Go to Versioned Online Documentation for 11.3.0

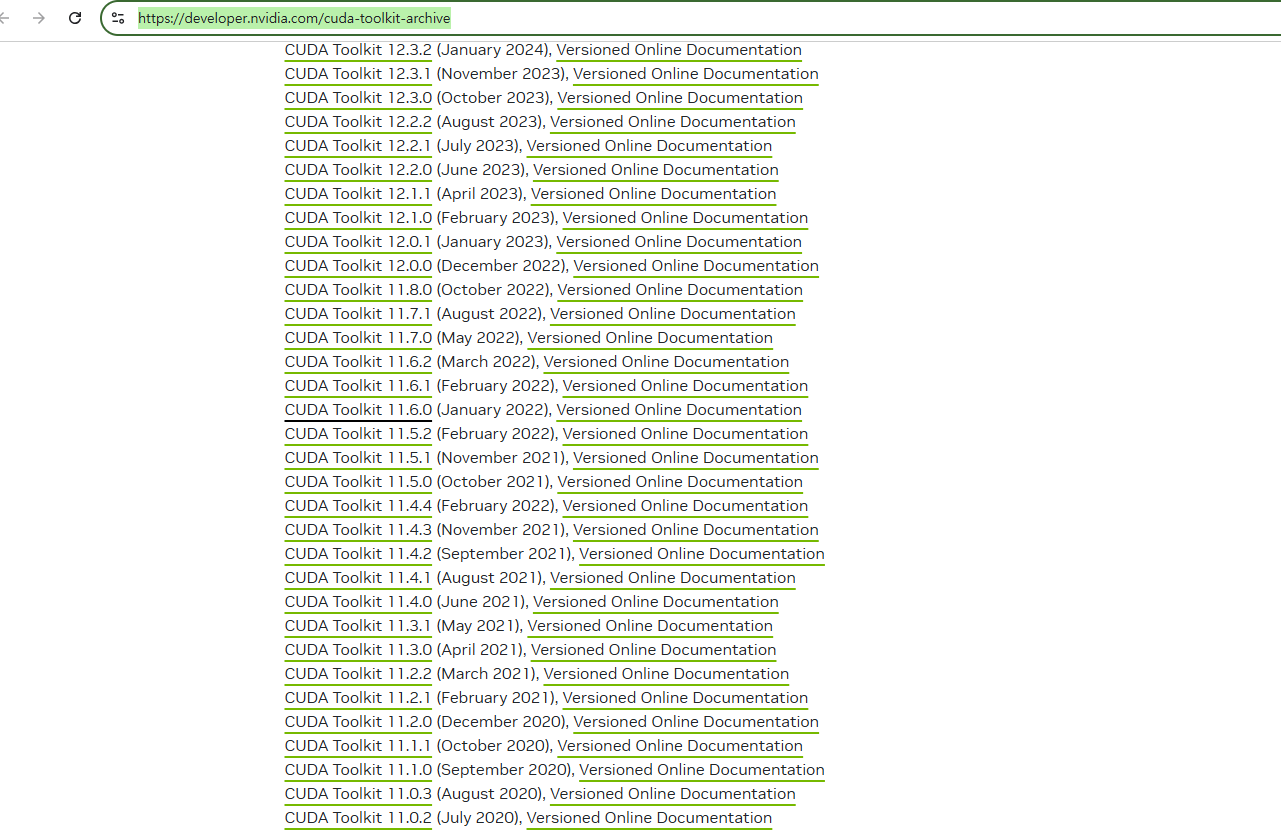(x=654, y=650)
